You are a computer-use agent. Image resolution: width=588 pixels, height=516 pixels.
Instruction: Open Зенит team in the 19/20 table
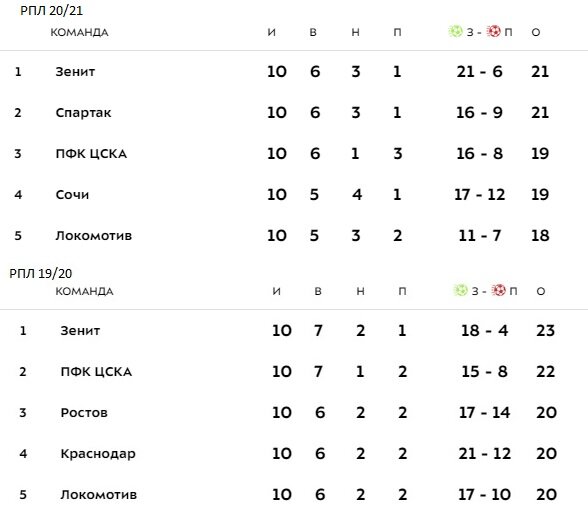point(80,330)
